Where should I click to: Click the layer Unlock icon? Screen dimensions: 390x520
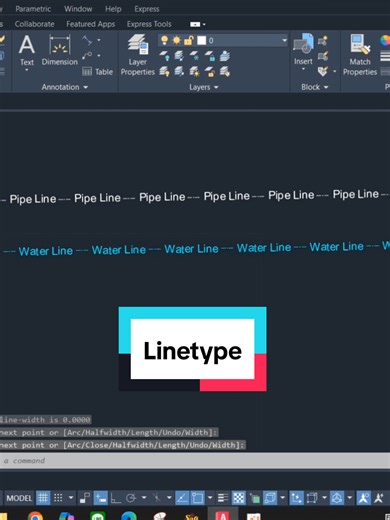(x=210, y=71)
